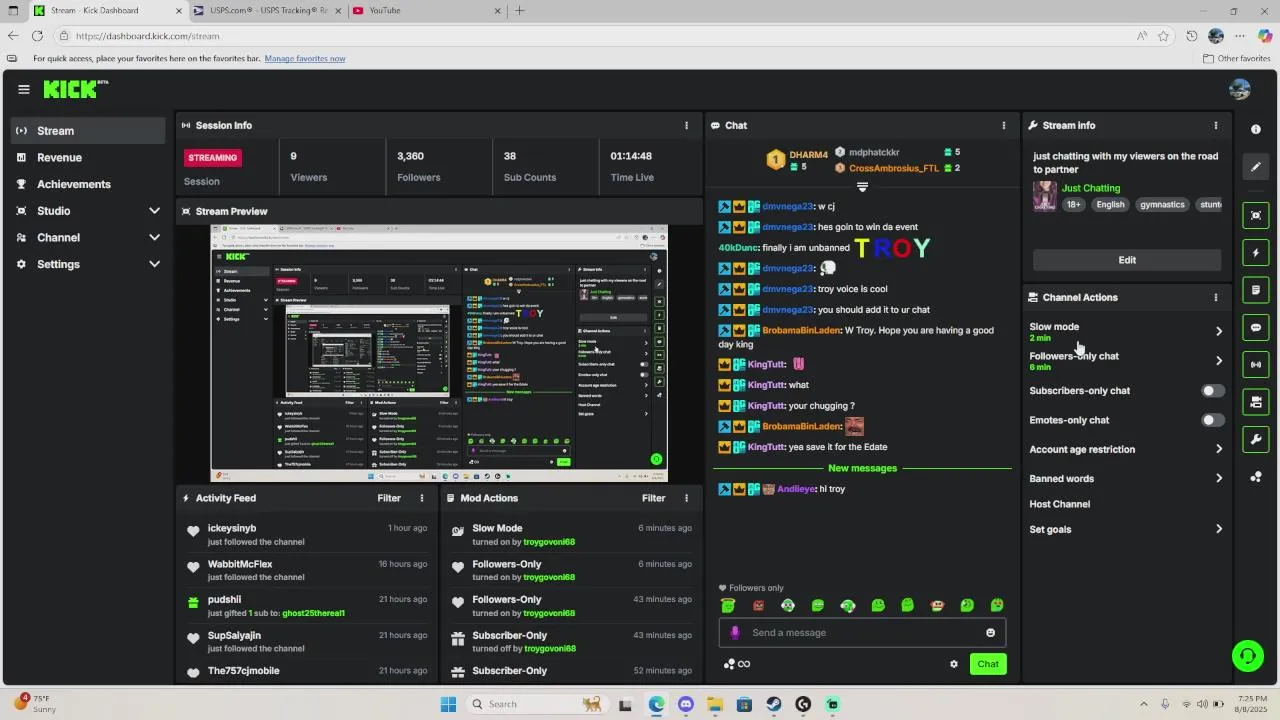Click the Windows Start button
The image size is (1280, 720).
[x=449, y=704]
